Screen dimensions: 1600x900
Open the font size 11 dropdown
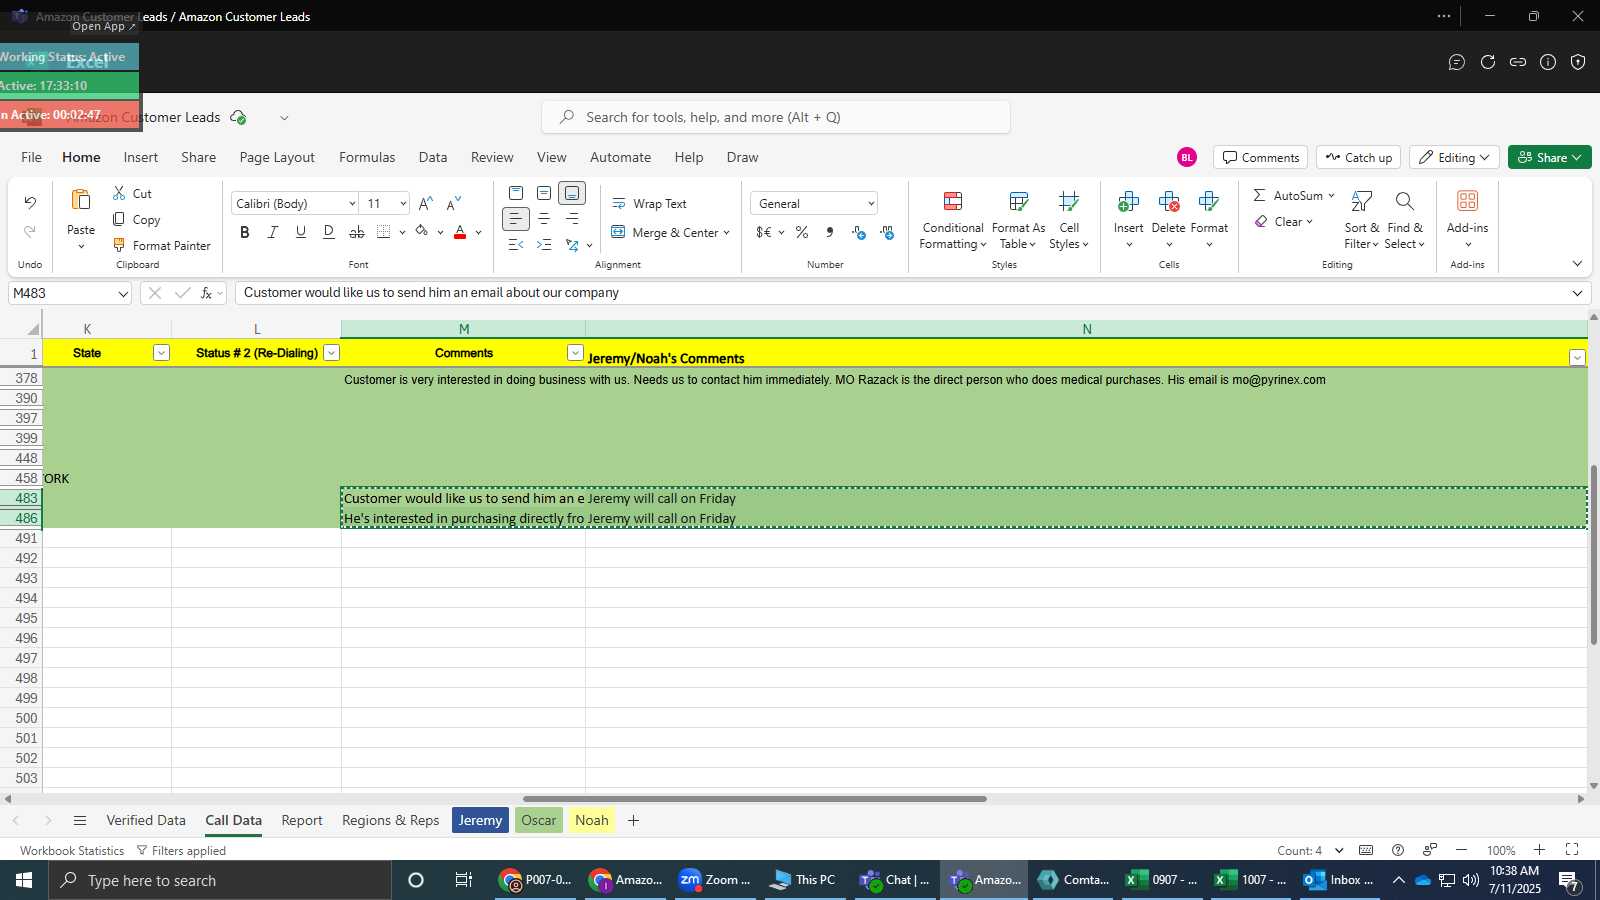tap(403, 204)
